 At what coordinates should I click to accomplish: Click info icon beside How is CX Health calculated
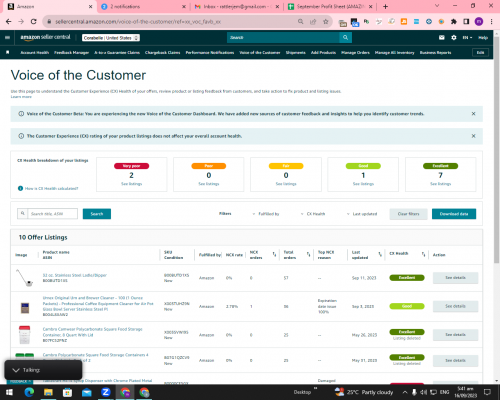21,188
